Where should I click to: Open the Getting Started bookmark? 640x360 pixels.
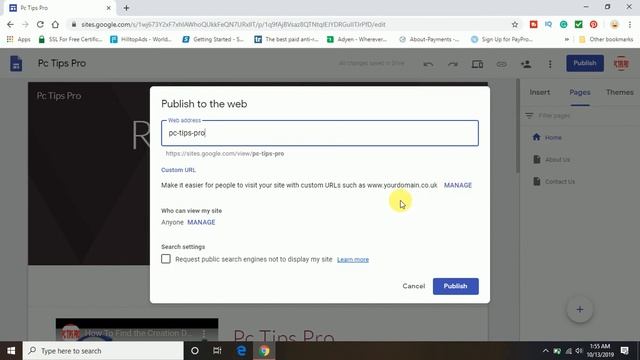(213, 39)
